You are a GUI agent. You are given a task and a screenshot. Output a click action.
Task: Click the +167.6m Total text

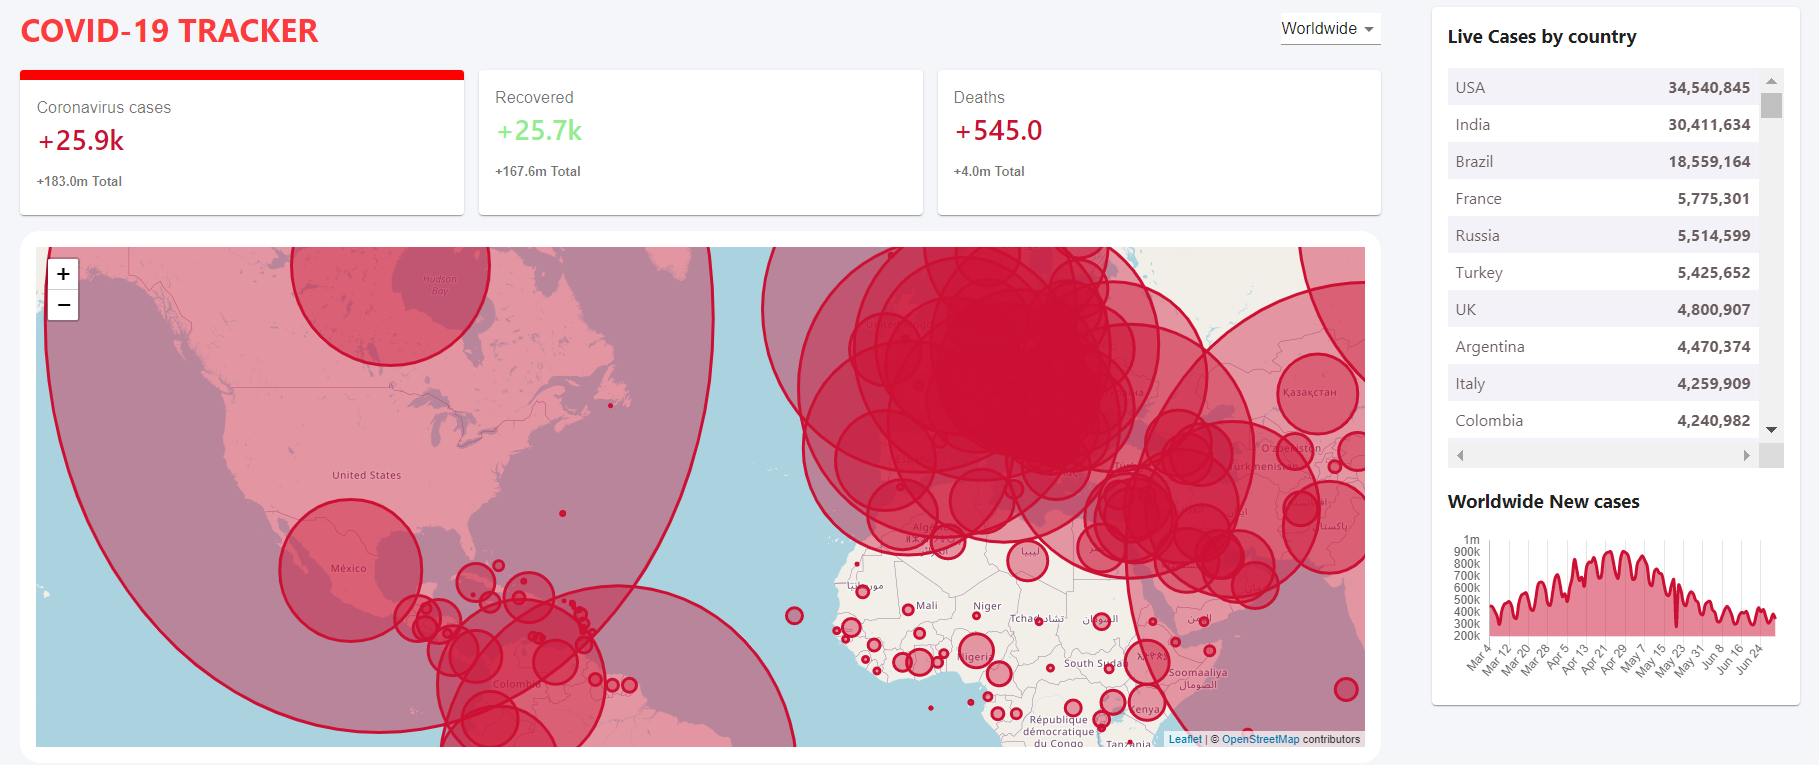538,171
